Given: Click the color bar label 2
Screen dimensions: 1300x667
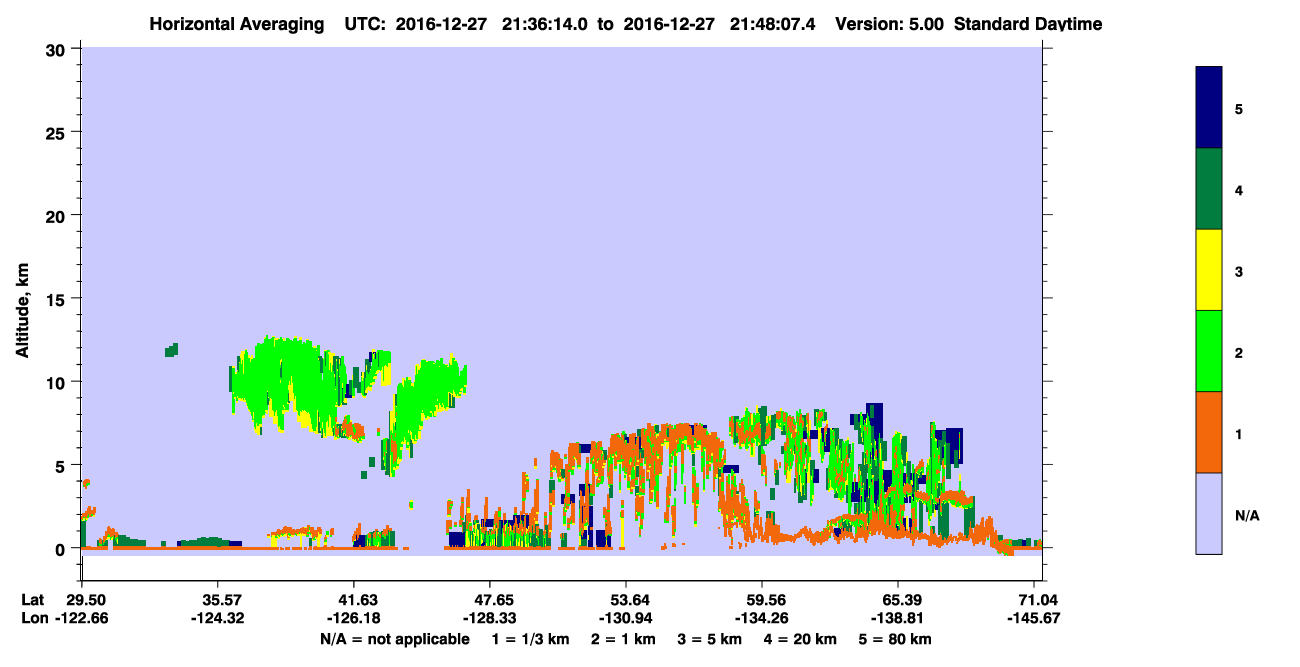Looking at the screenshot, I should tap(1239, 352).
